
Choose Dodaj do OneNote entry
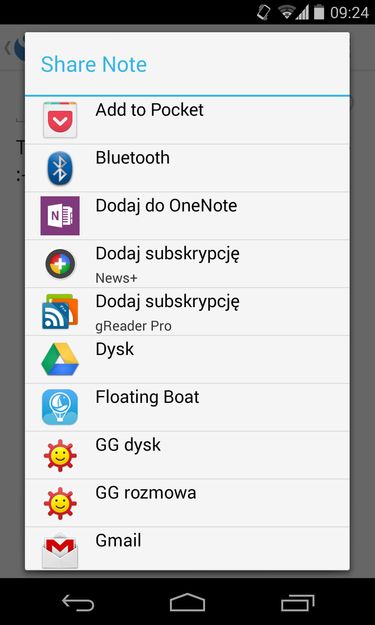187,216
